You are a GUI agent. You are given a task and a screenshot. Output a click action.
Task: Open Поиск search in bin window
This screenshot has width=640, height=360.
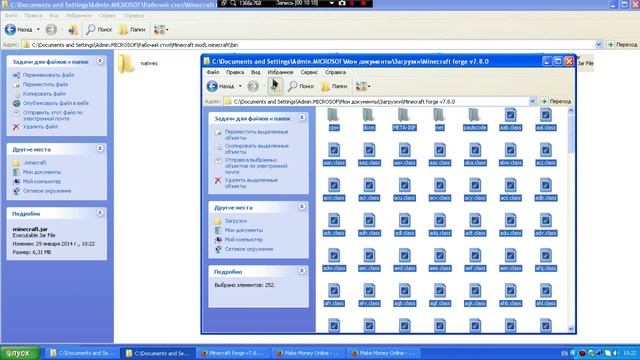point(99,29)
